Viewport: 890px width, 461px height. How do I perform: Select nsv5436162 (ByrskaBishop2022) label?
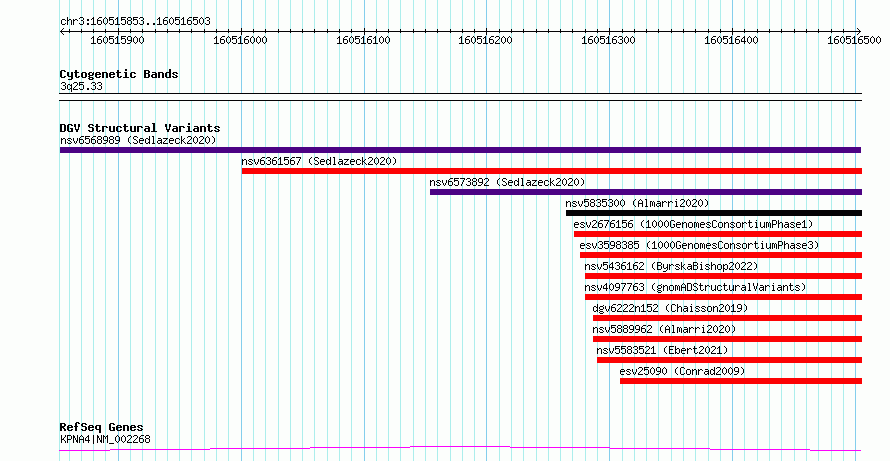671,266
